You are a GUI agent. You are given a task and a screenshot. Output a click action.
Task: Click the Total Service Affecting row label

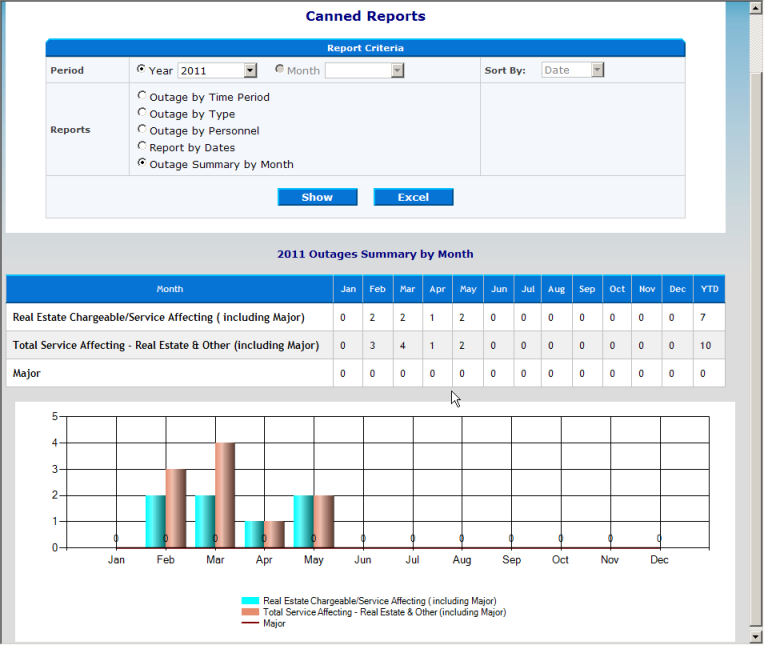click(166, 345)
